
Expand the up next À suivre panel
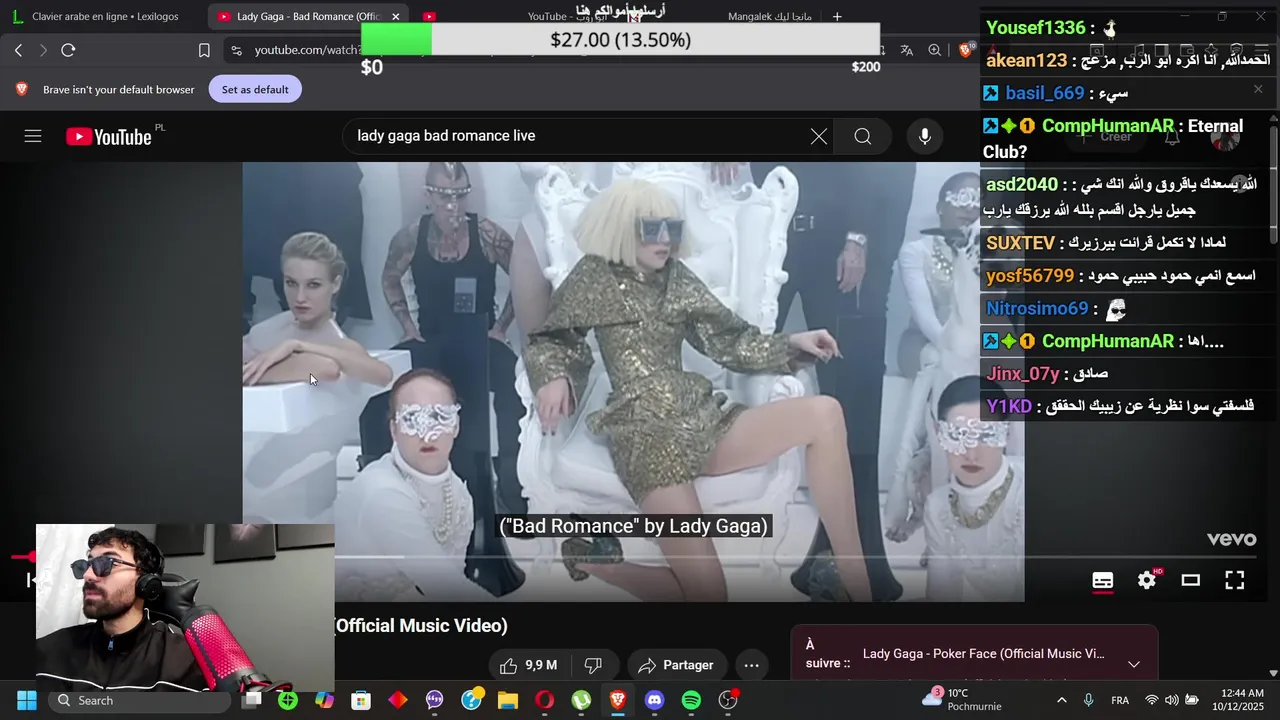point(1134,664)
